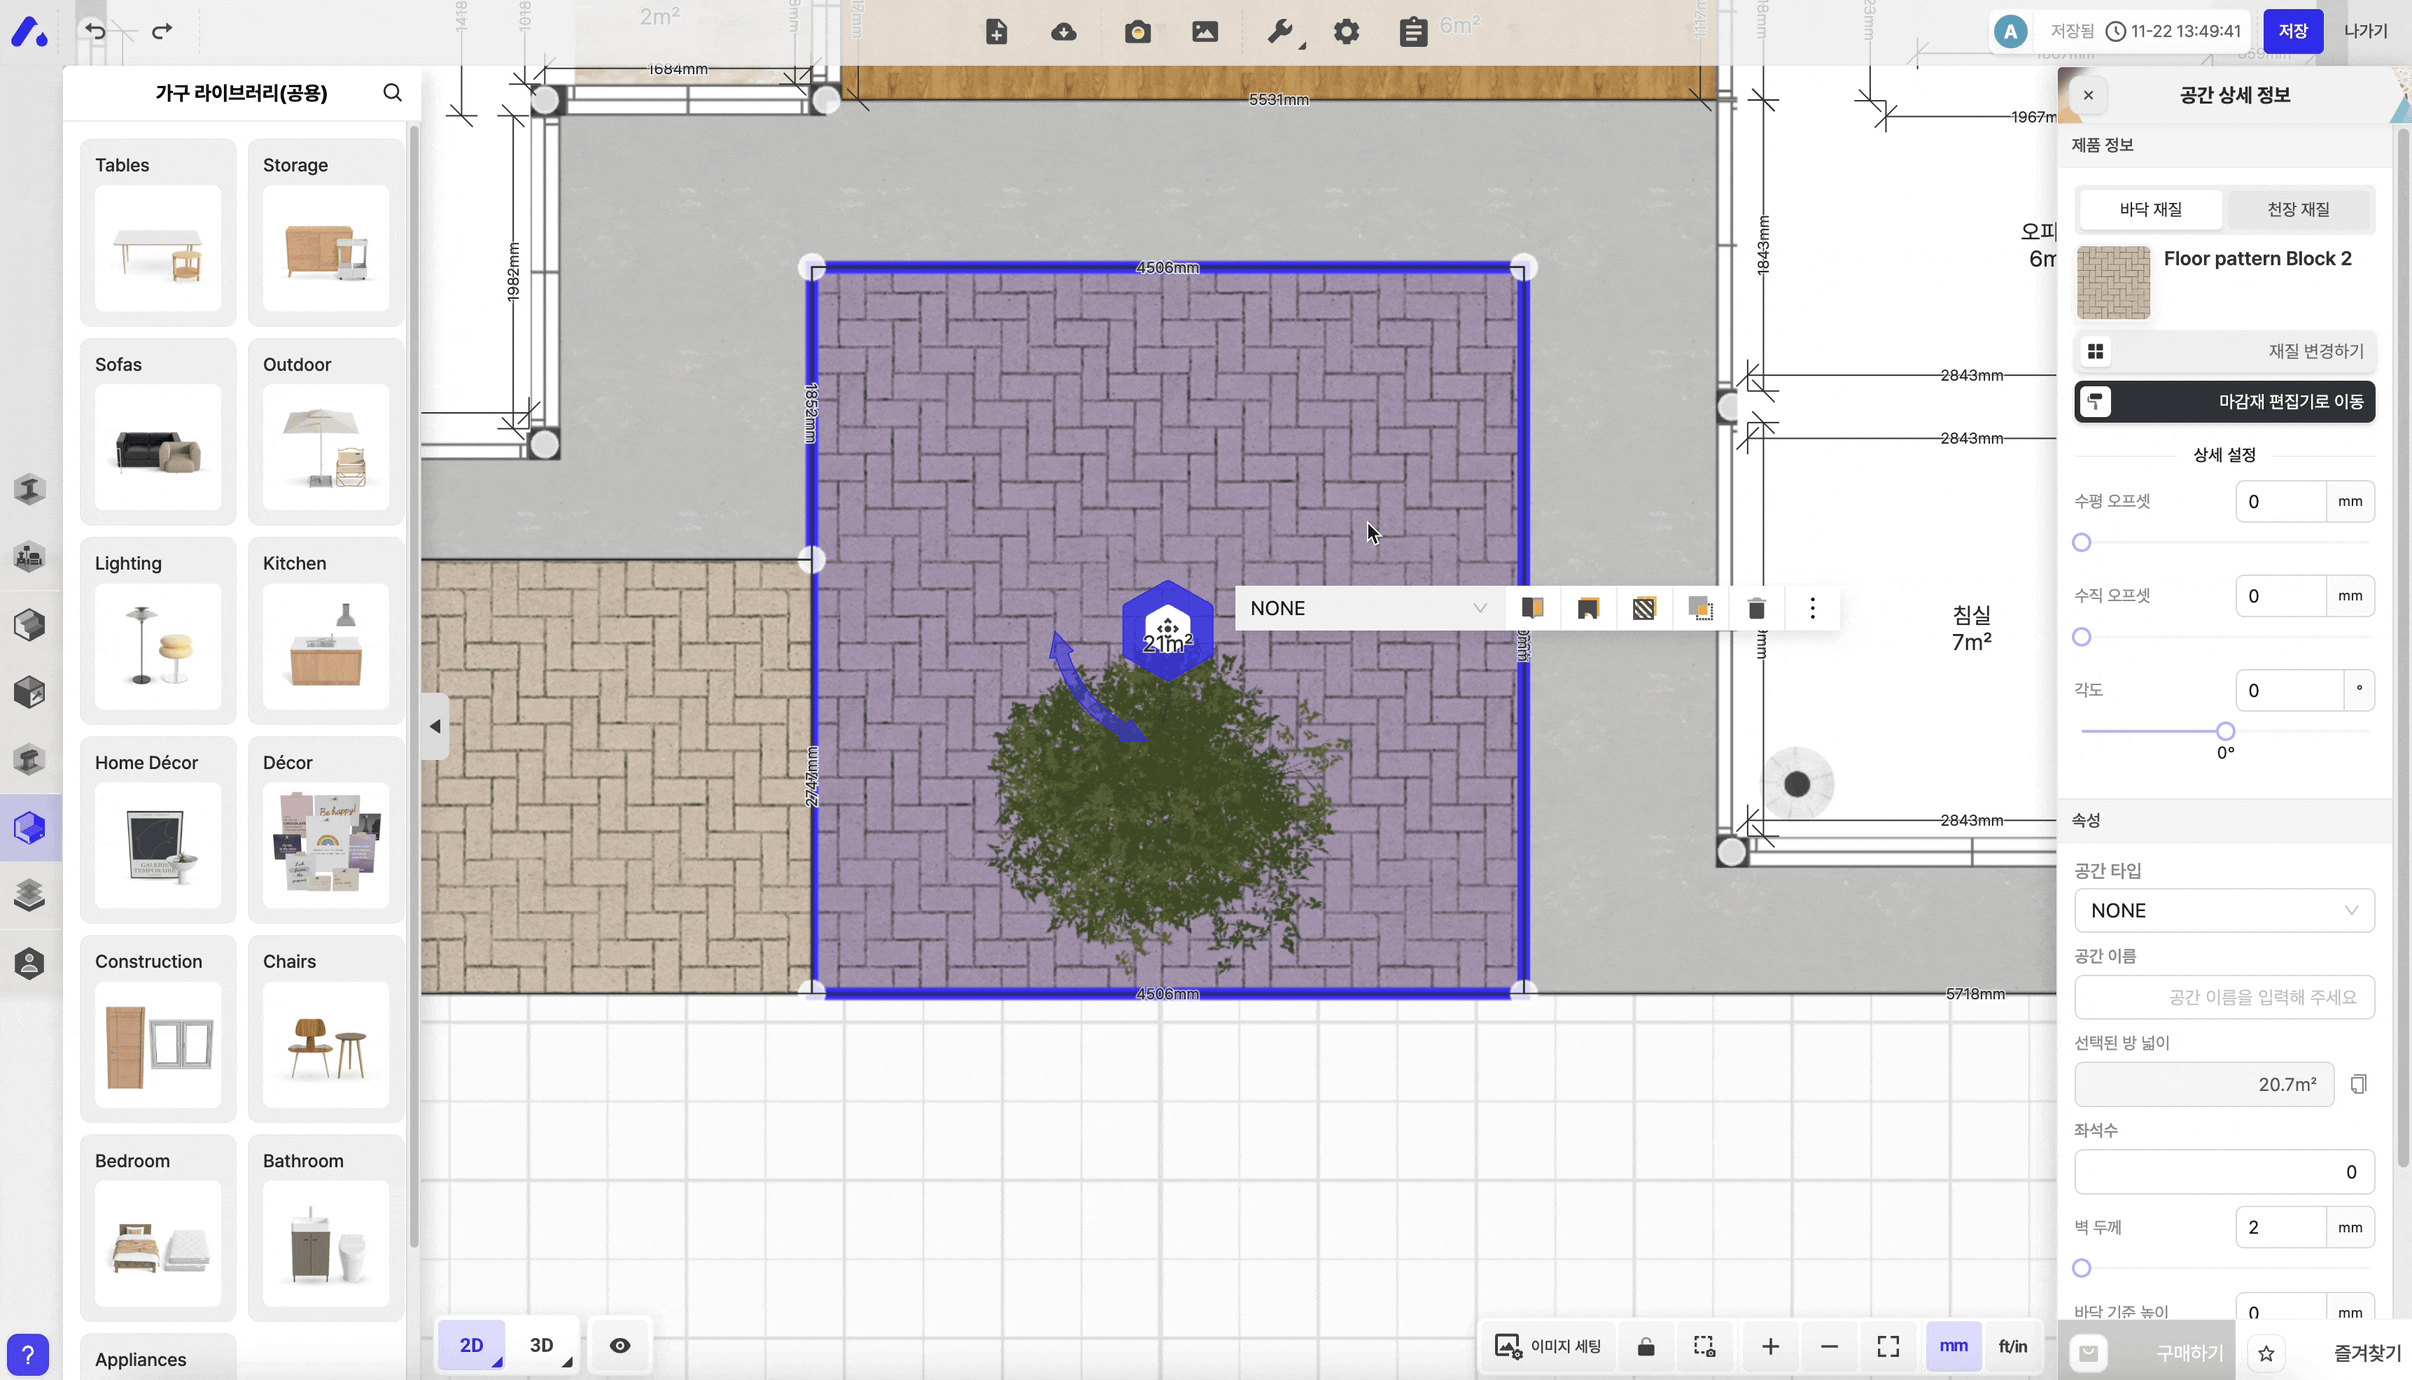Click the fullscreen fit view icon
The image size is (2412, 1380).
tap(1887, 1346)
